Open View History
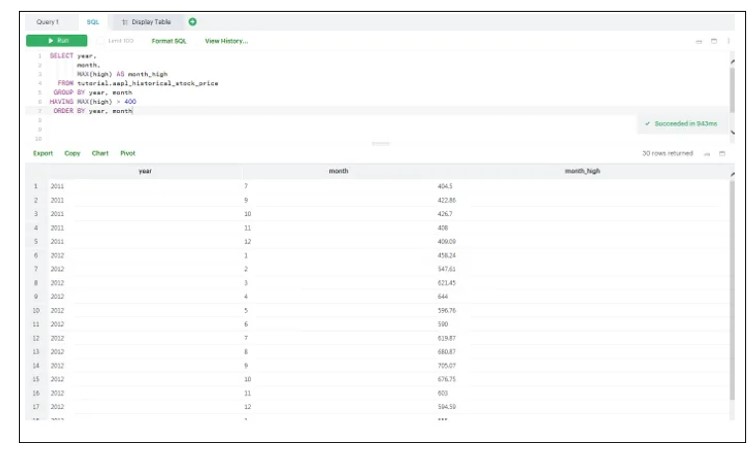The width and height of the screenshot is (756, 459). click(226, 41)
